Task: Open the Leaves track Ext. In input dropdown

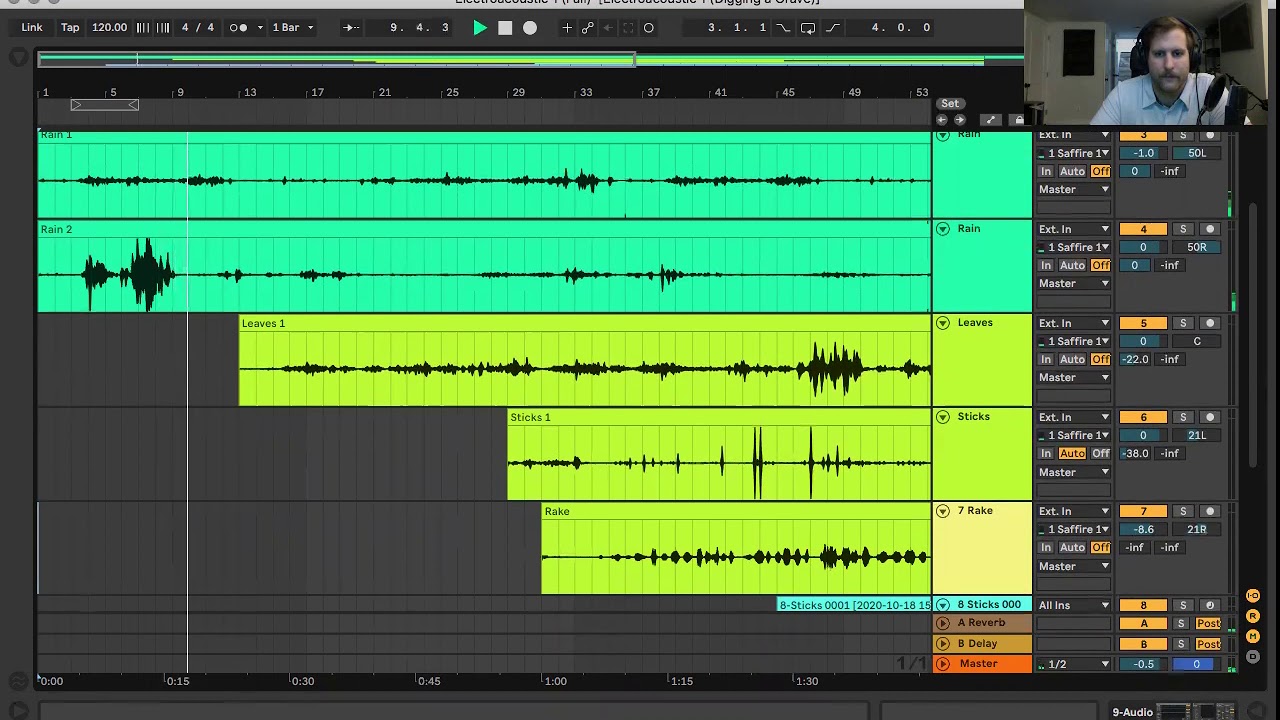Action: click(x=1074, y=323)
